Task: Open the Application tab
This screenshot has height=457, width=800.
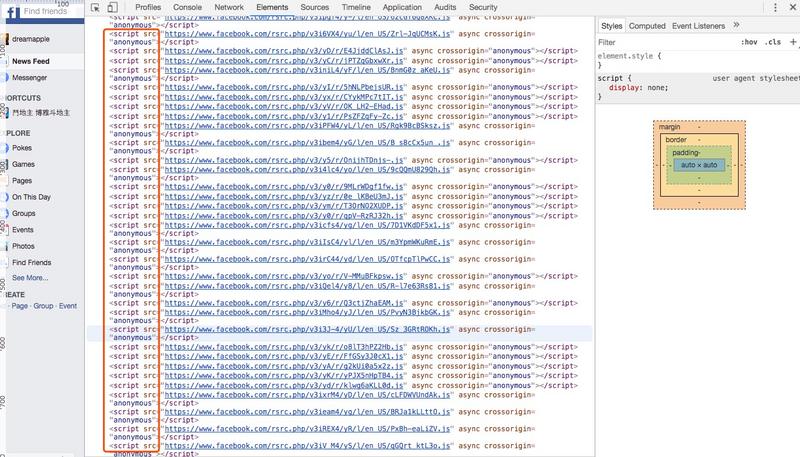Action: (x=402, y=7)
